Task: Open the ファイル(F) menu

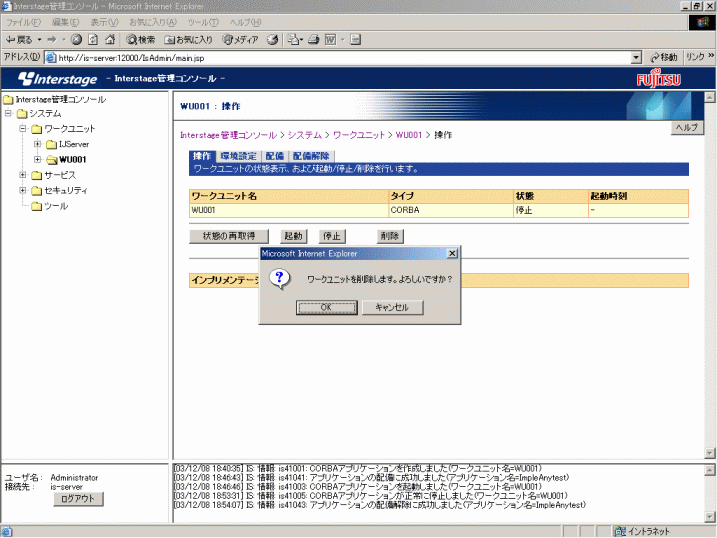Action: pyautogui.click(x=23, y=22)
